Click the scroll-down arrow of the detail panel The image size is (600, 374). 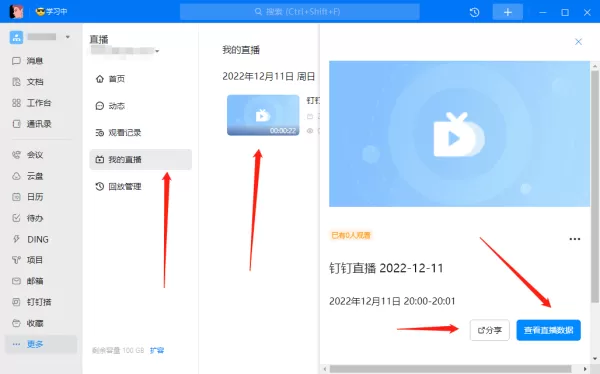point(595,359)
